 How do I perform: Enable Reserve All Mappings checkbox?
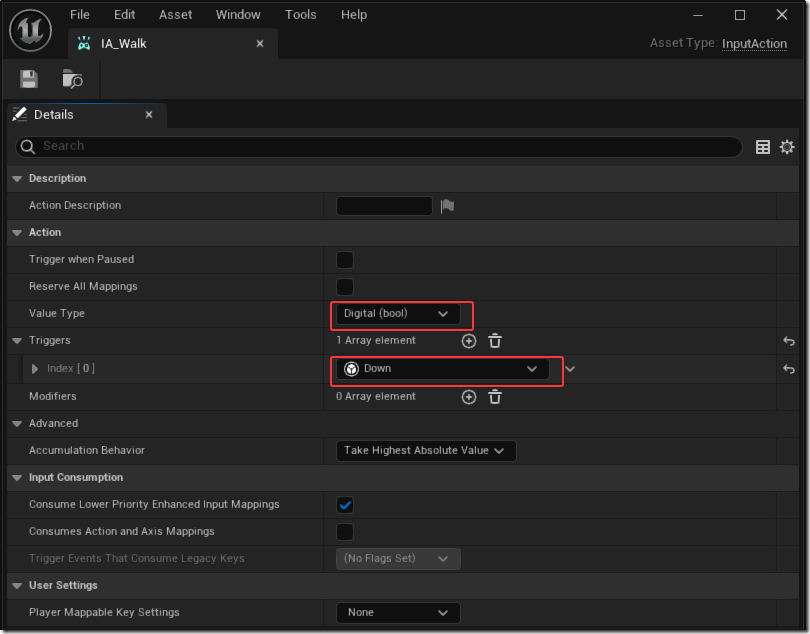tap(345, 287)
